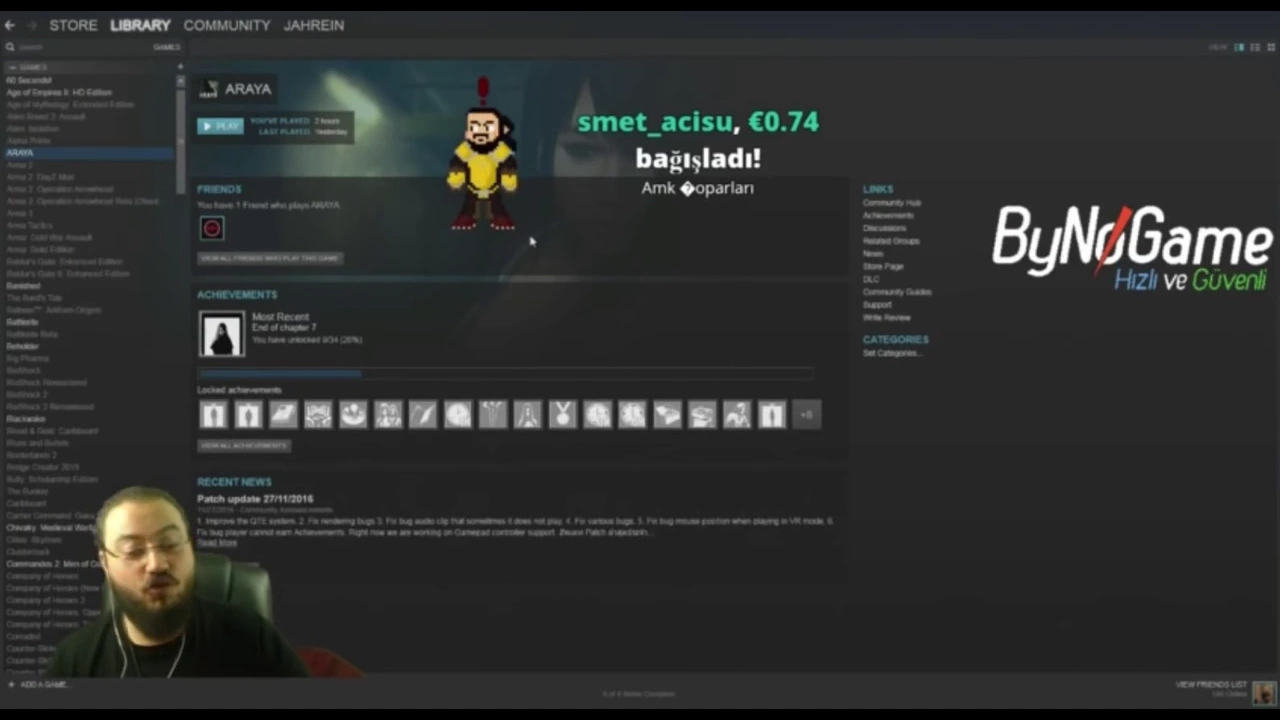View all friends who play this game

pyautogui.click(x=270, y=258)
